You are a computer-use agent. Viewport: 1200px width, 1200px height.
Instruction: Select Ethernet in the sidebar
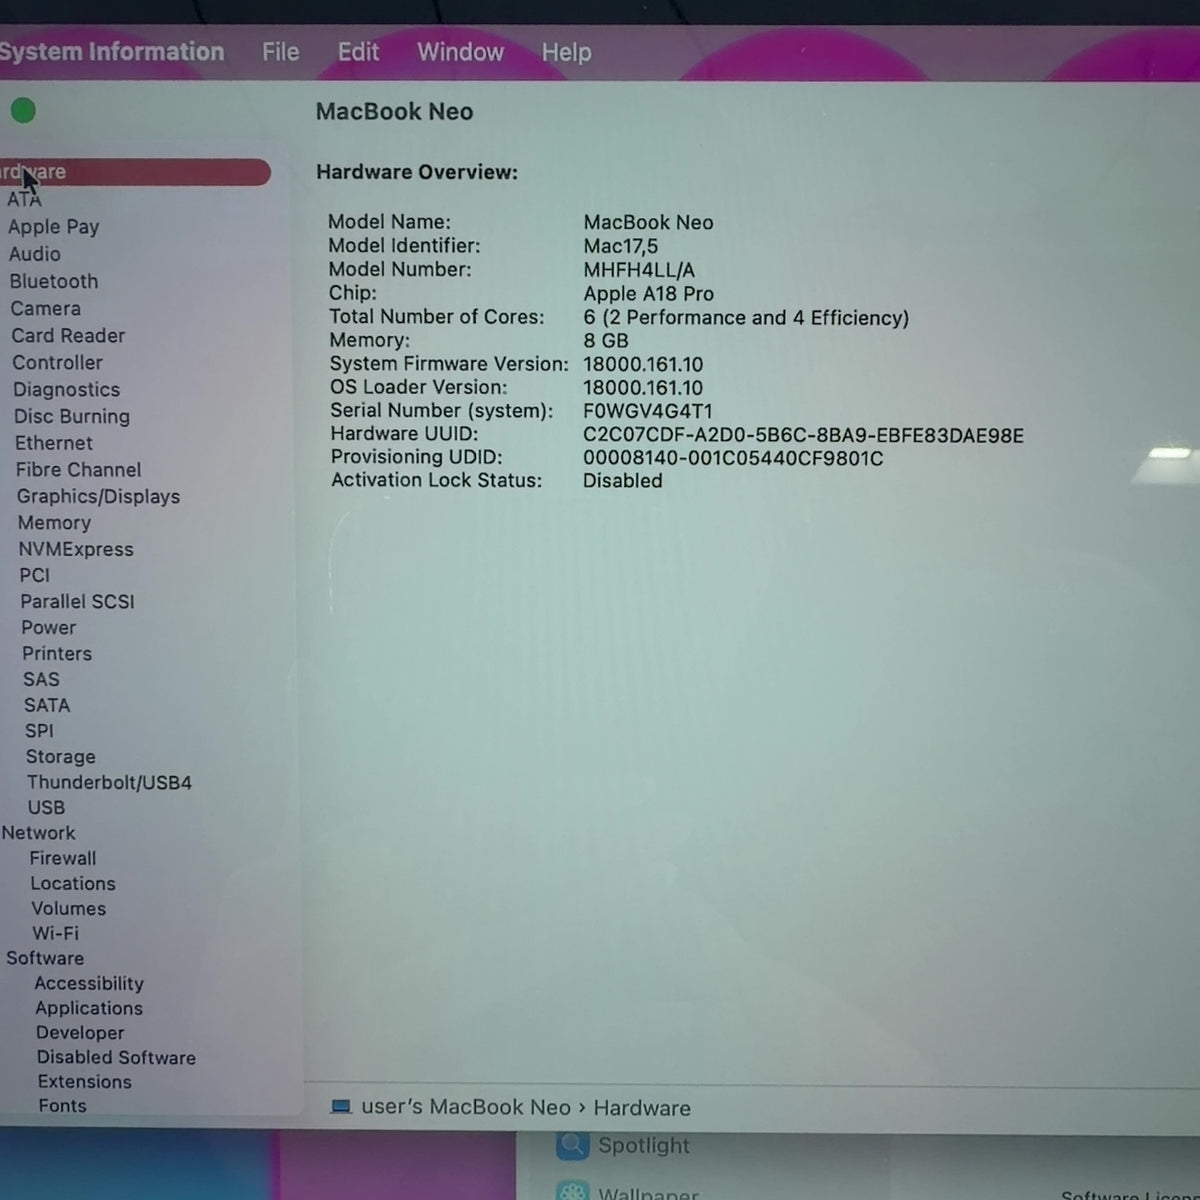click(x=54, y=442)
